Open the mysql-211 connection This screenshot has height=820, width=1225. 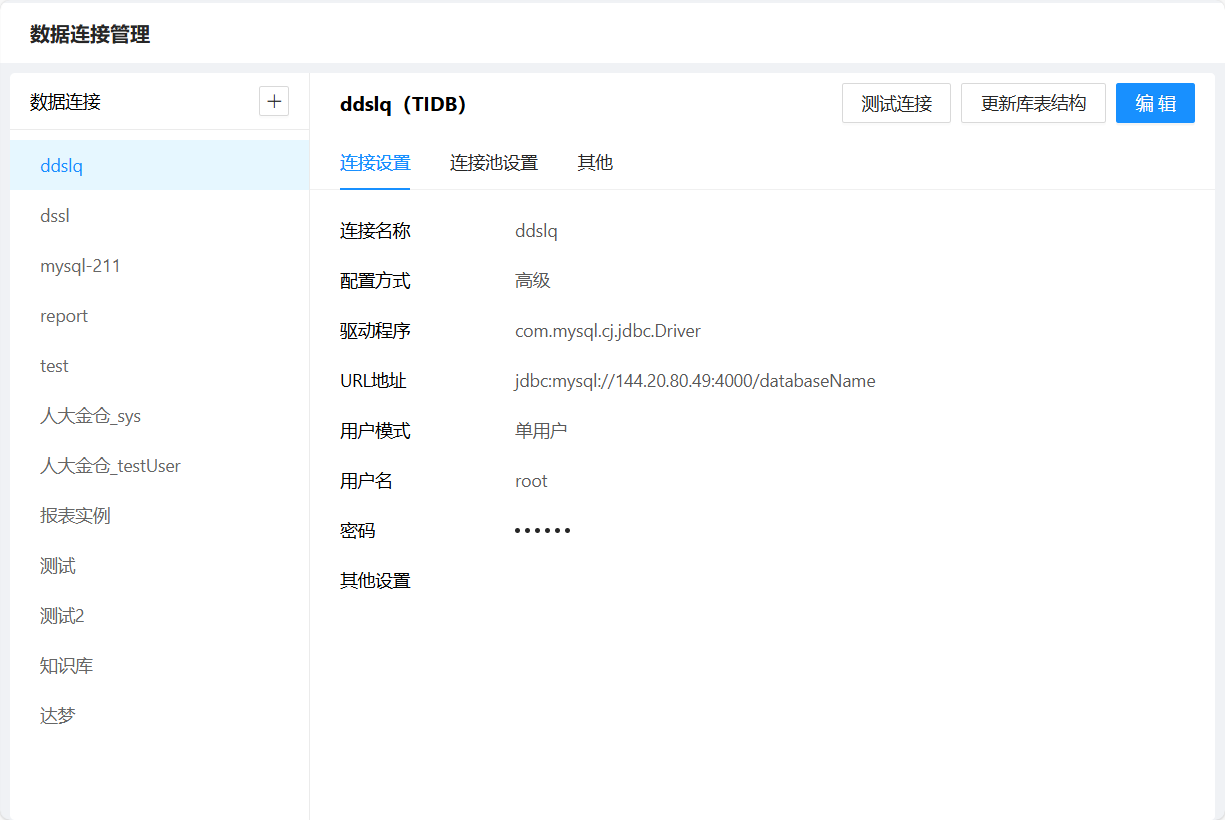(80, 266)
